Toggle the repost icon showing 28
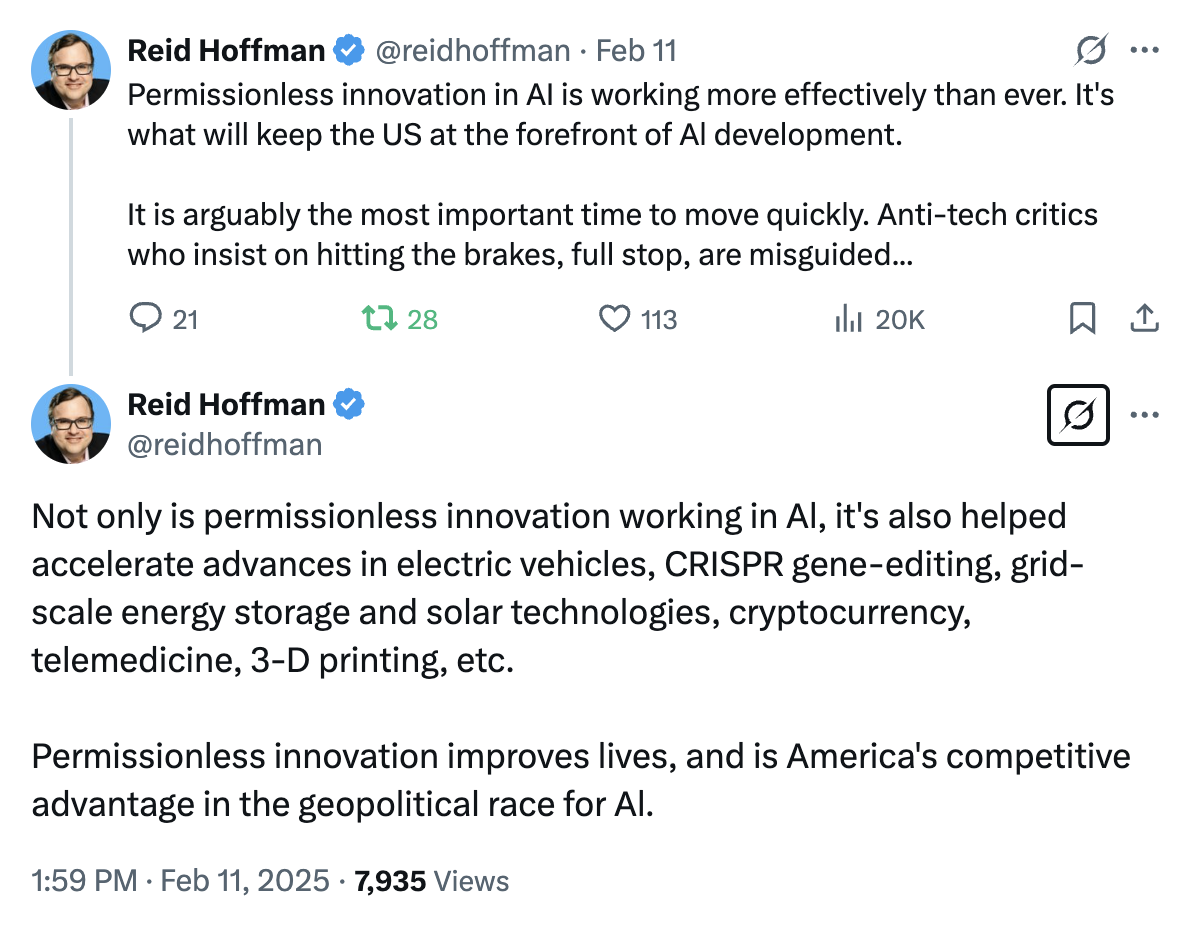 [379, 318]
